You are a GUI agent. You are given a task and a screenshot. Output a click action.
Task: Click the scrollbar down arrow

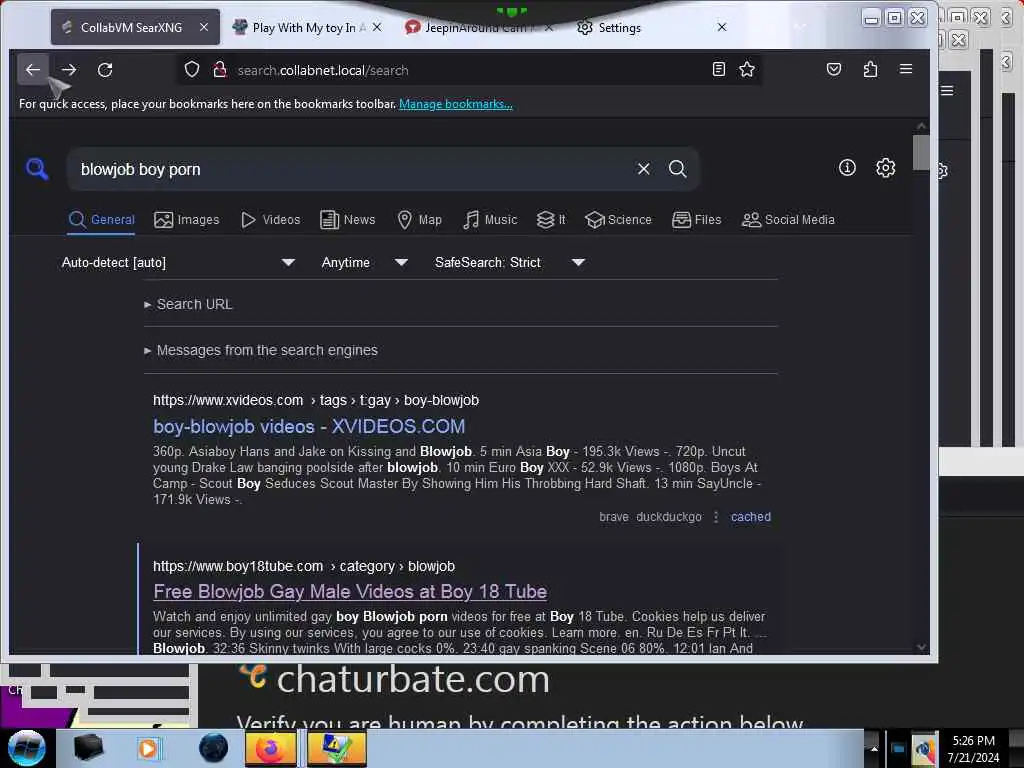921,647
